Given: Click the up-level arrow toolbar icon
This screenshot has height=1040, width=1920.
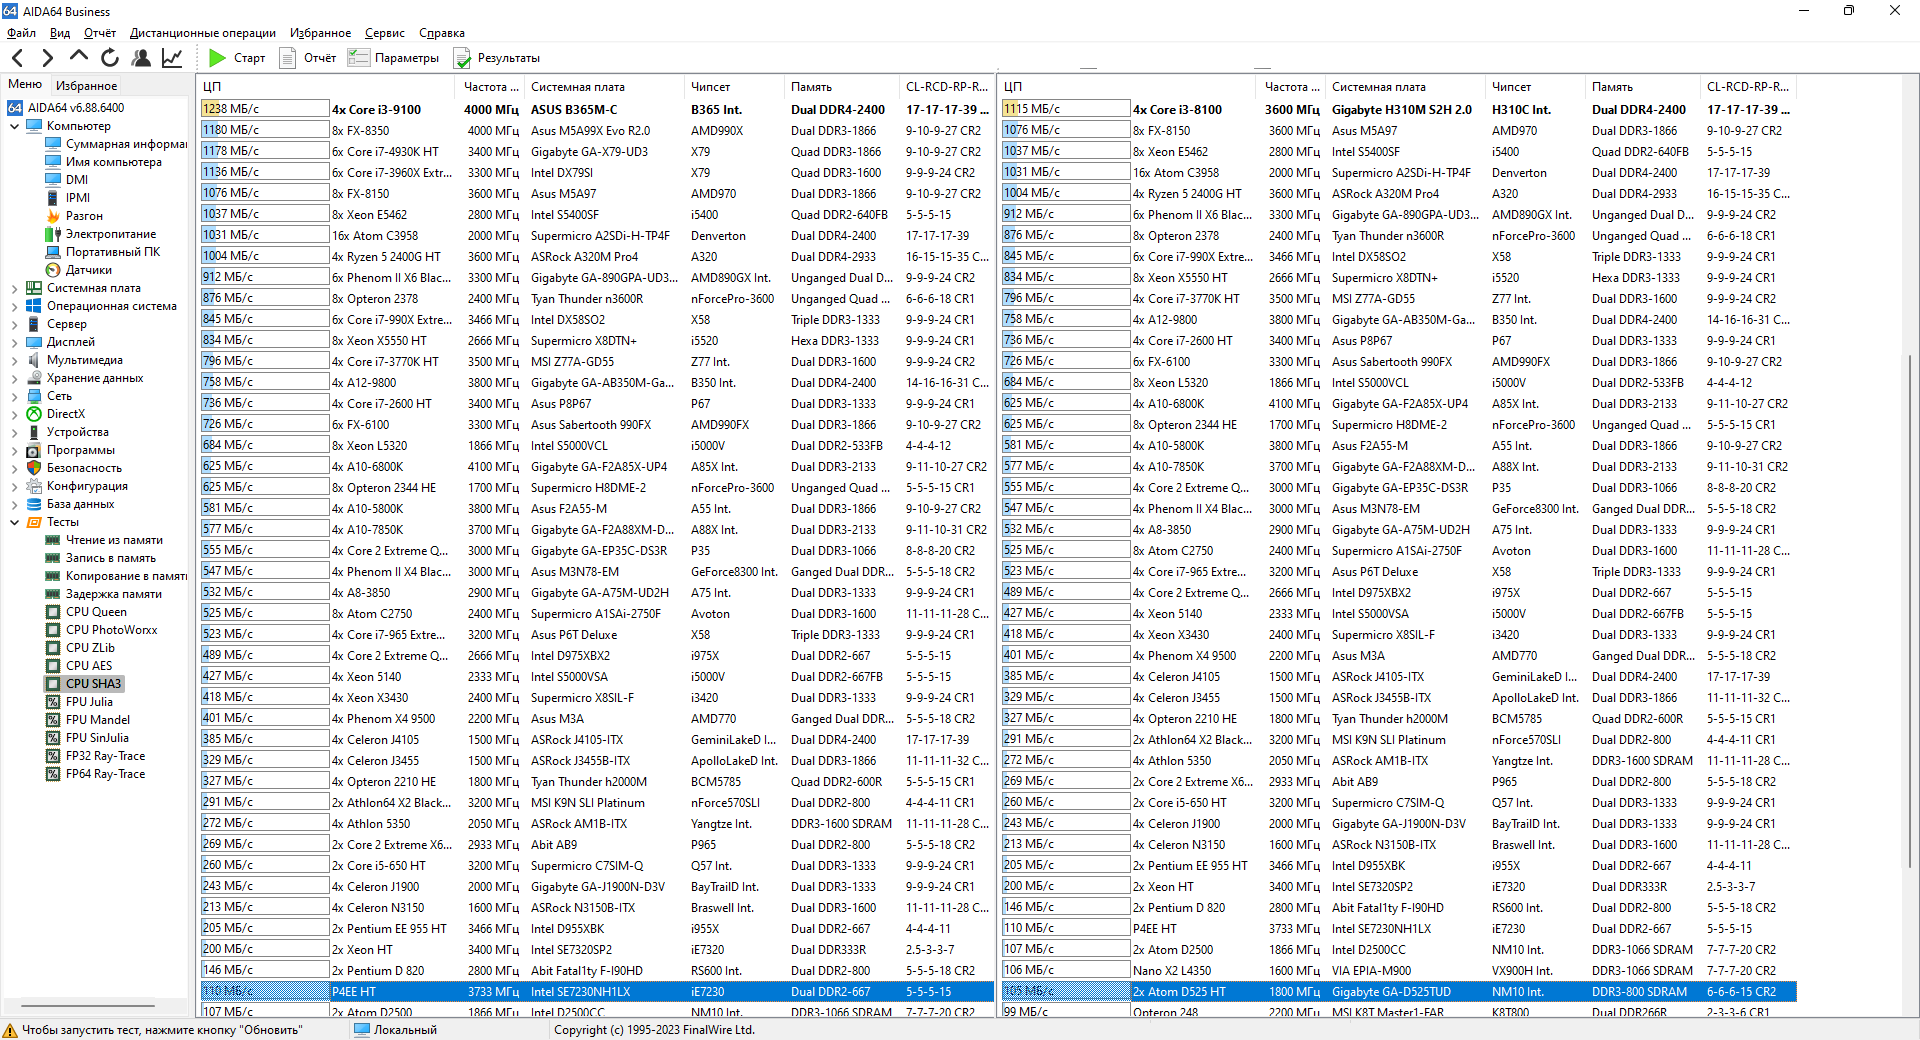Looking at the screenshot, I should click(x=79, y=58).
